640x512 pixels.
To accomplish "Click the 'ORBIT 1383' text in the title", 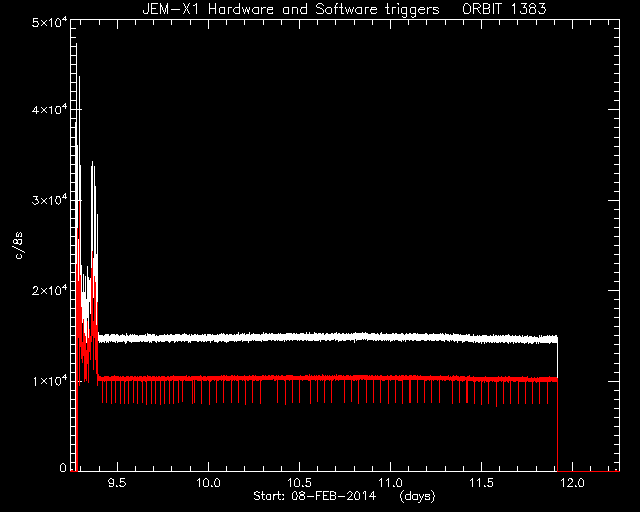I will click(x=504, y=9).
